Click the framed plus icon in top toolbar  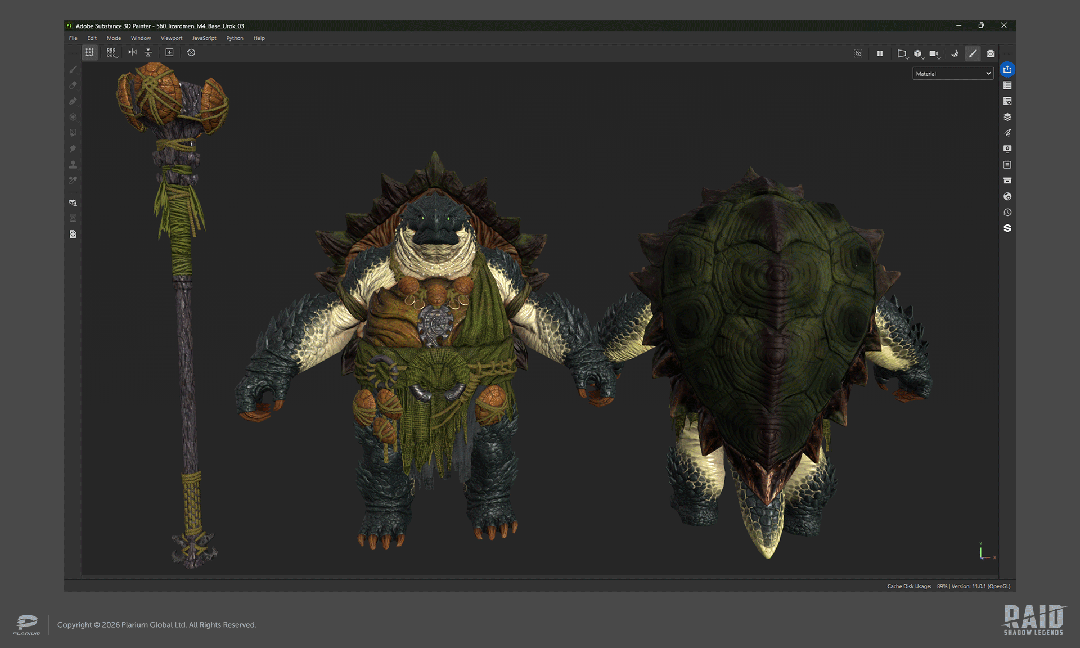tap(169, 52)
